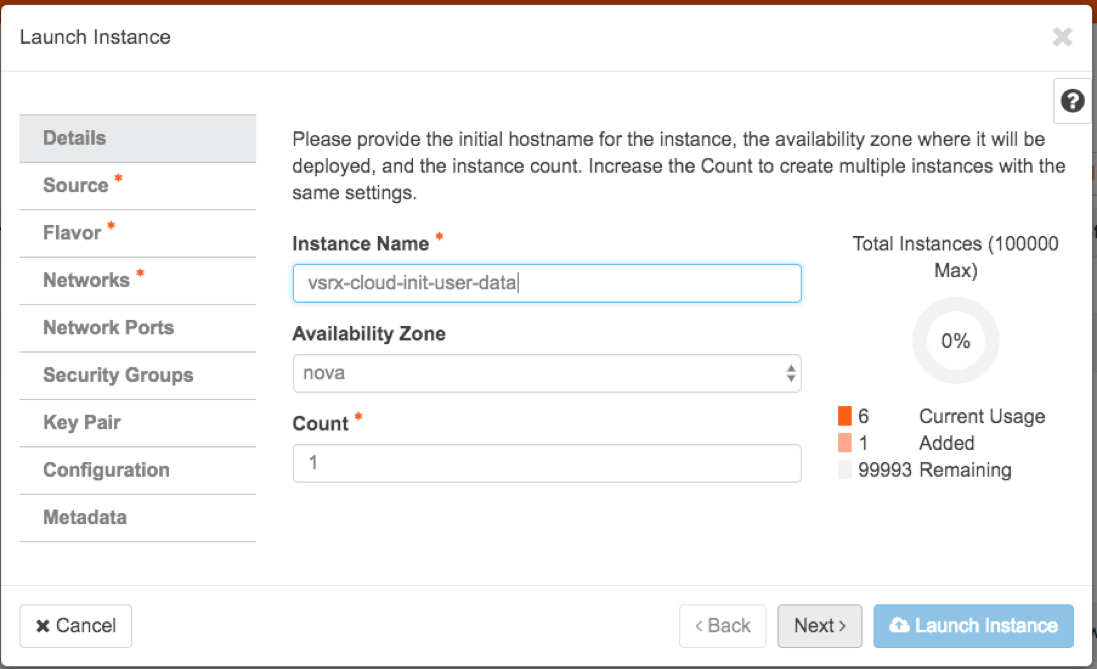Screen dimensions: 1097x669
Task: Open the Availability Zone dropdown
Action: tap(546, 373)
